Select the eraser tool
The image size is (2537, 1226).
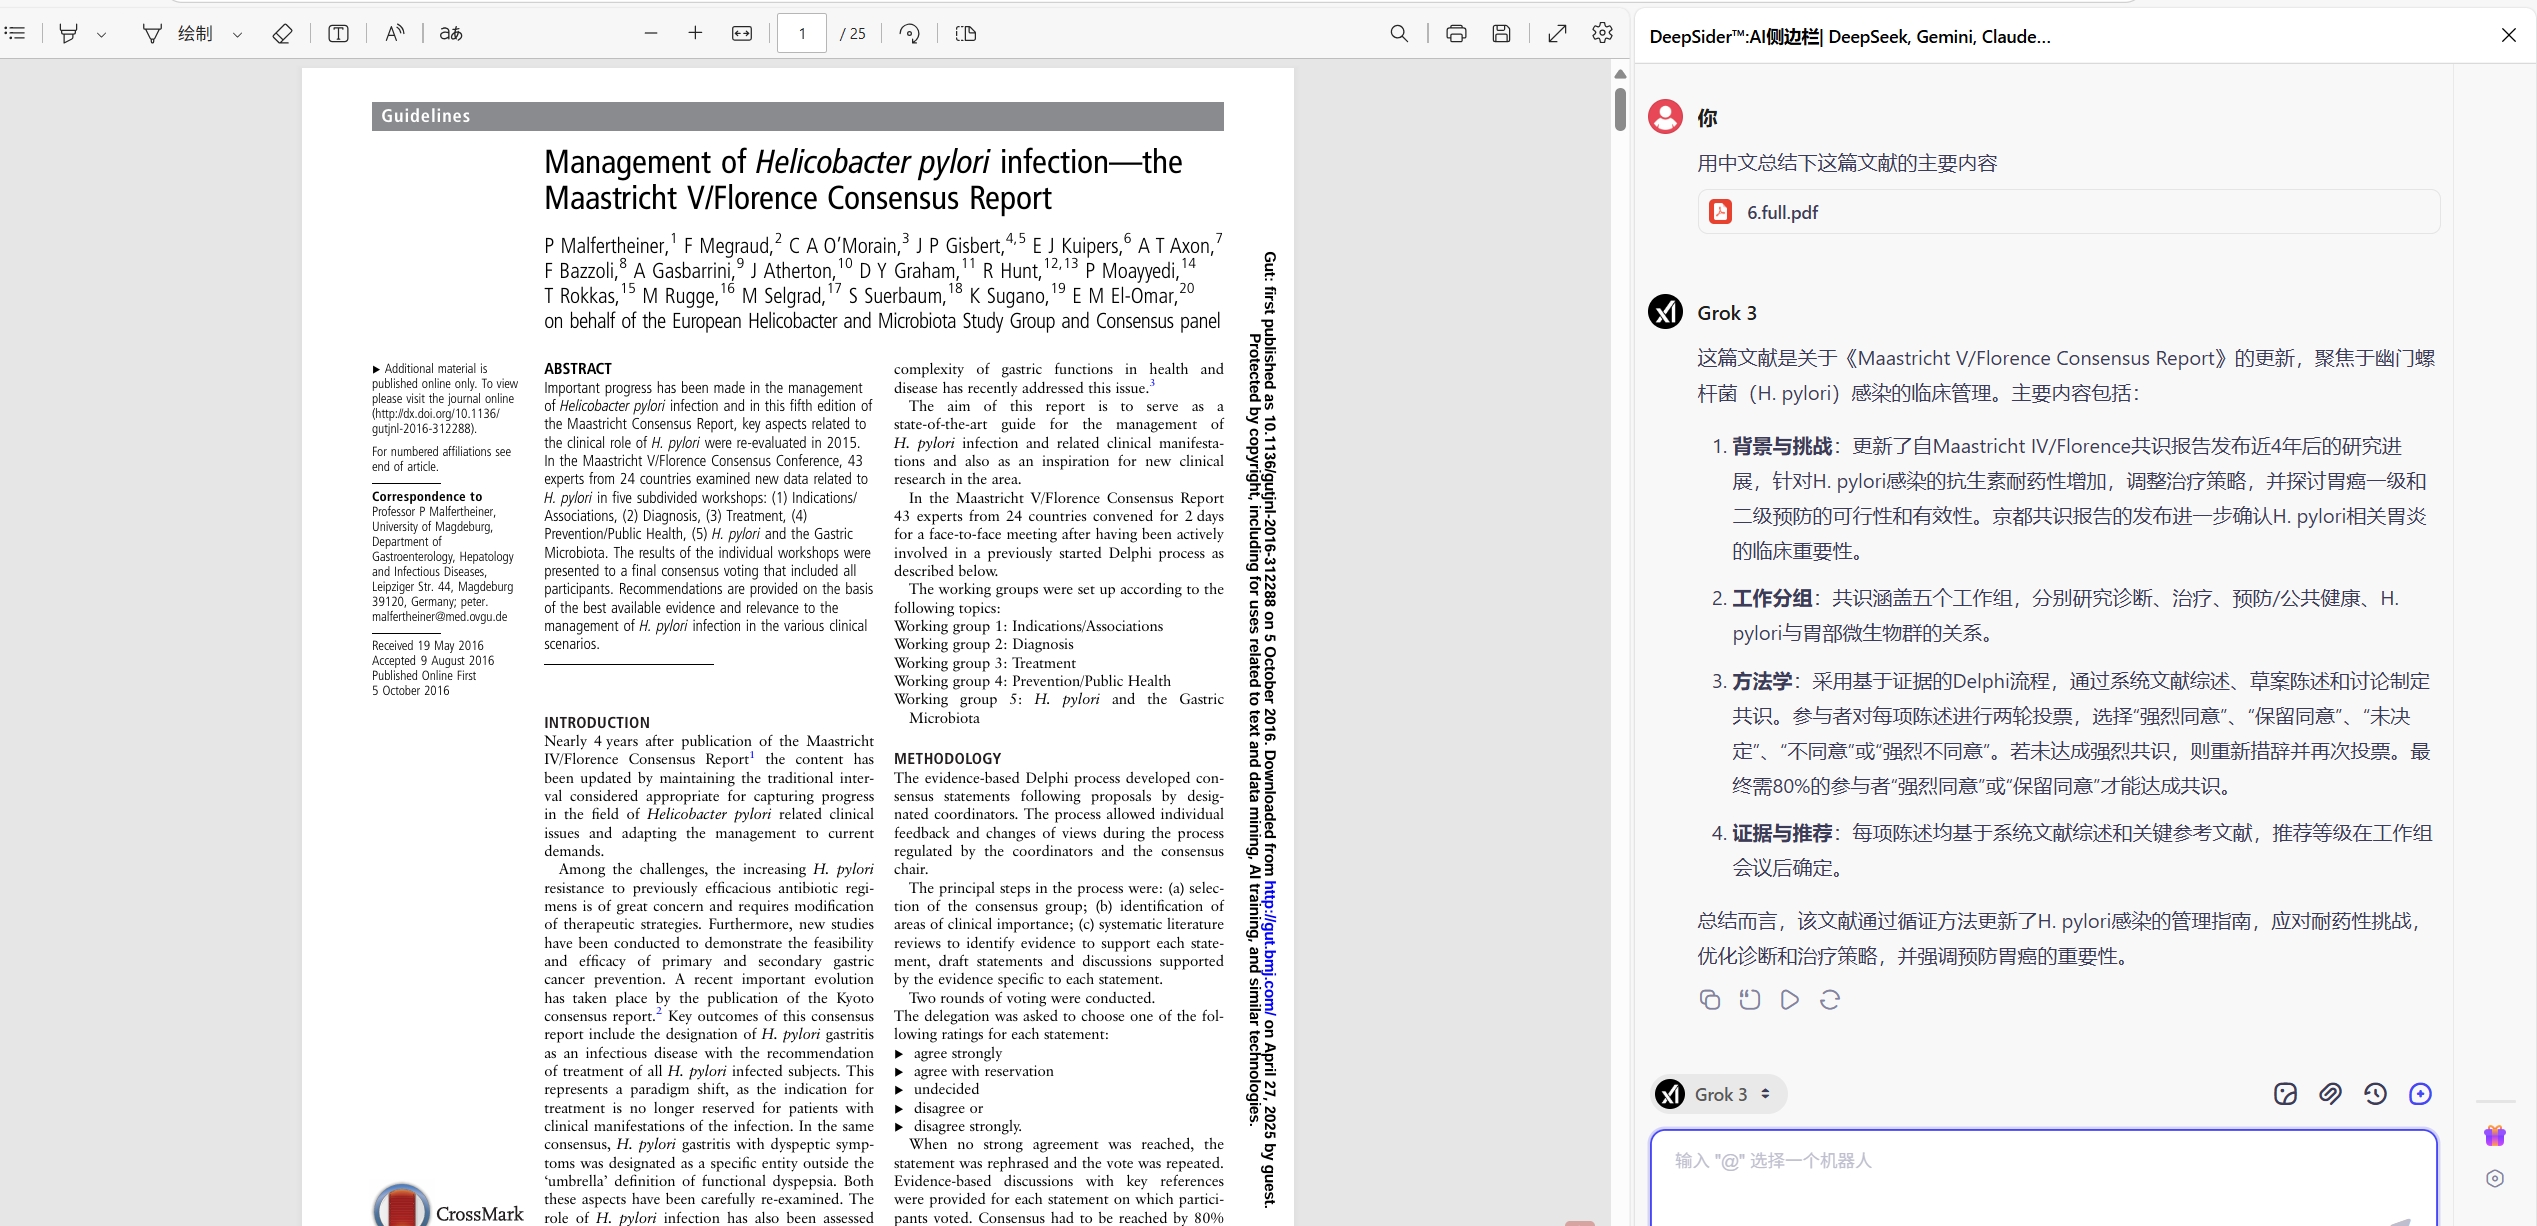(x=282, y=33)
